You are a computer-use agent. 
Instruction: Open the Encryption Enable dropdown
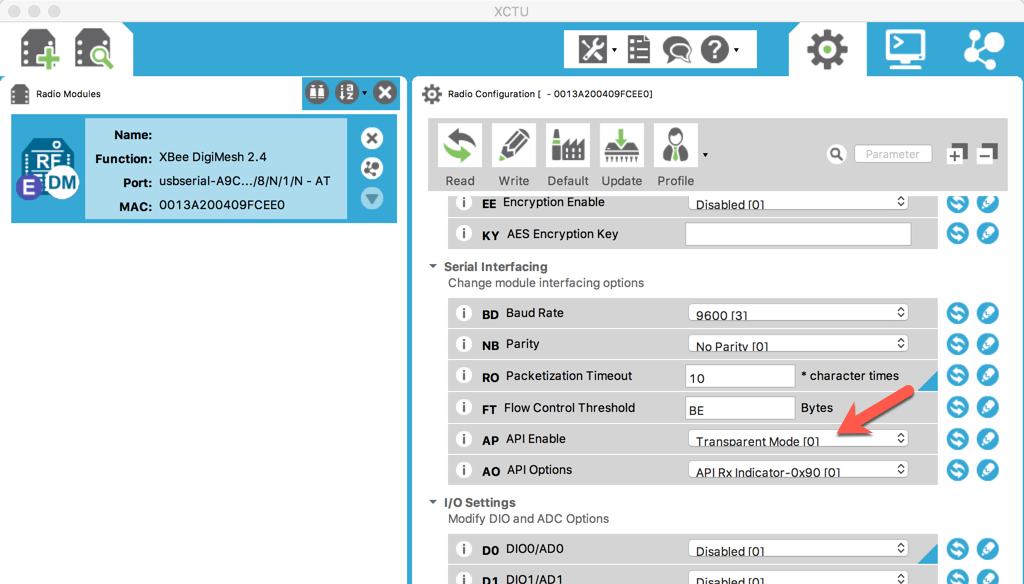pyautogui.click(x=798, y=203)
